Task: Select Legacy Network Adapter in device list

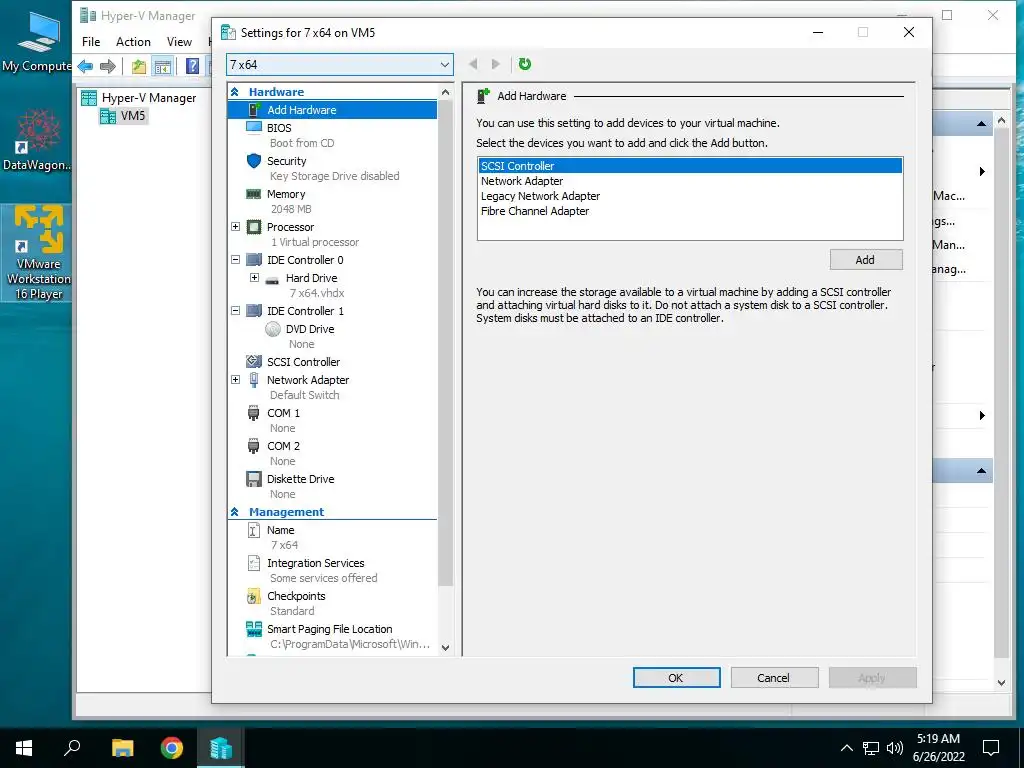Action: click(x=690, y=196)
